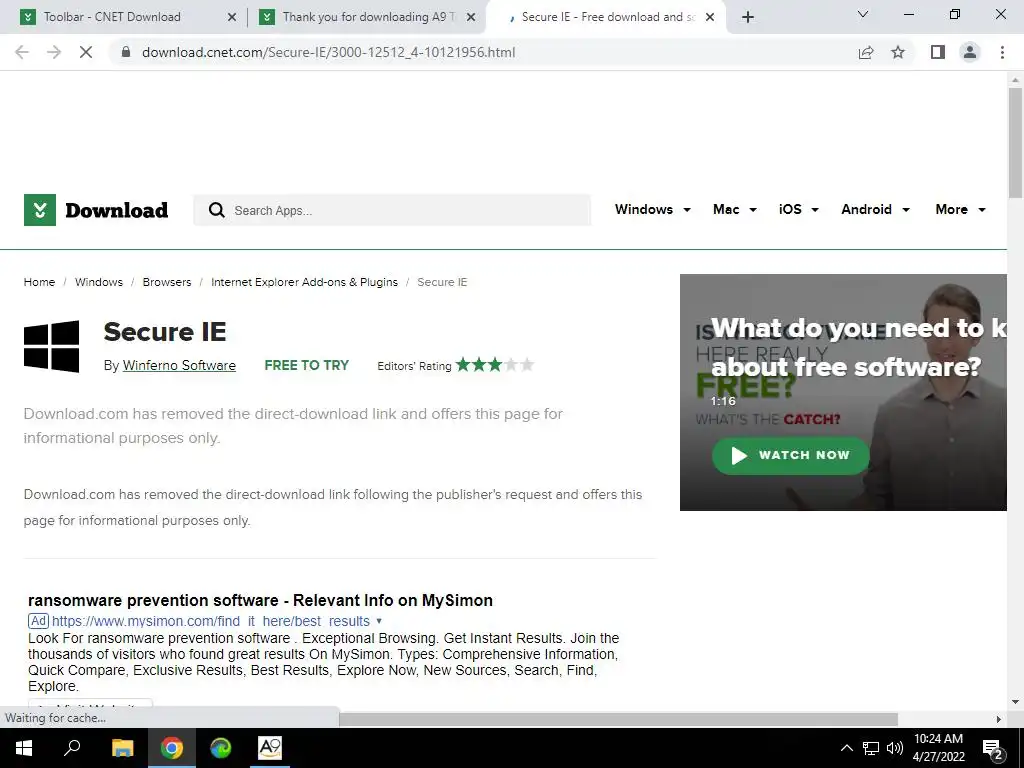Viewport: 1024px width, 768px height.
Task: Click the Editors' Rating stars
Action: point(495,364)
